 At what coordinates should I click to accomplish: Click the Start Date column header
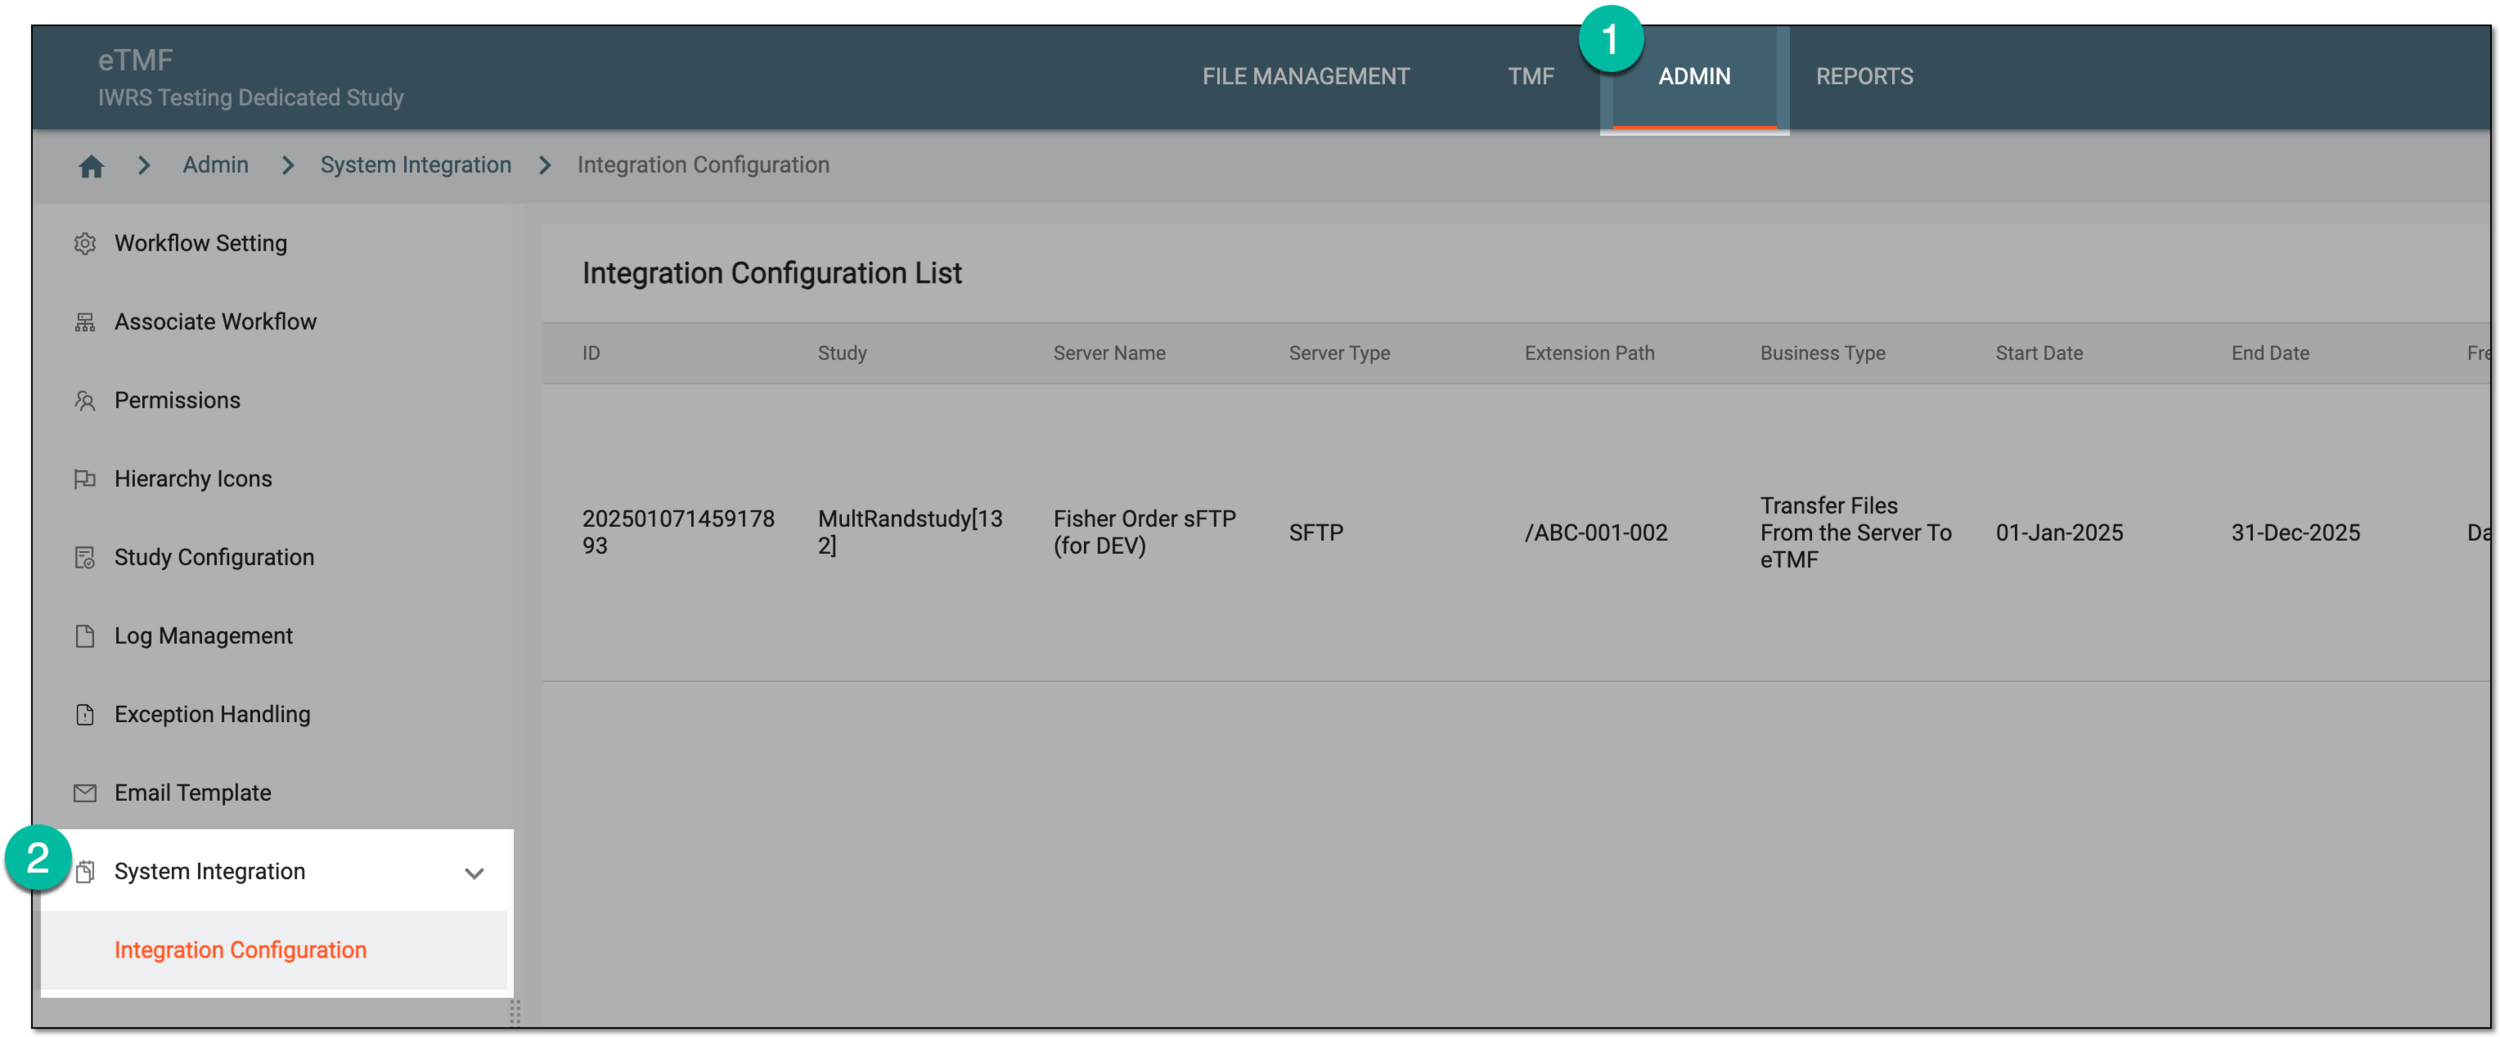[2039, 353]
